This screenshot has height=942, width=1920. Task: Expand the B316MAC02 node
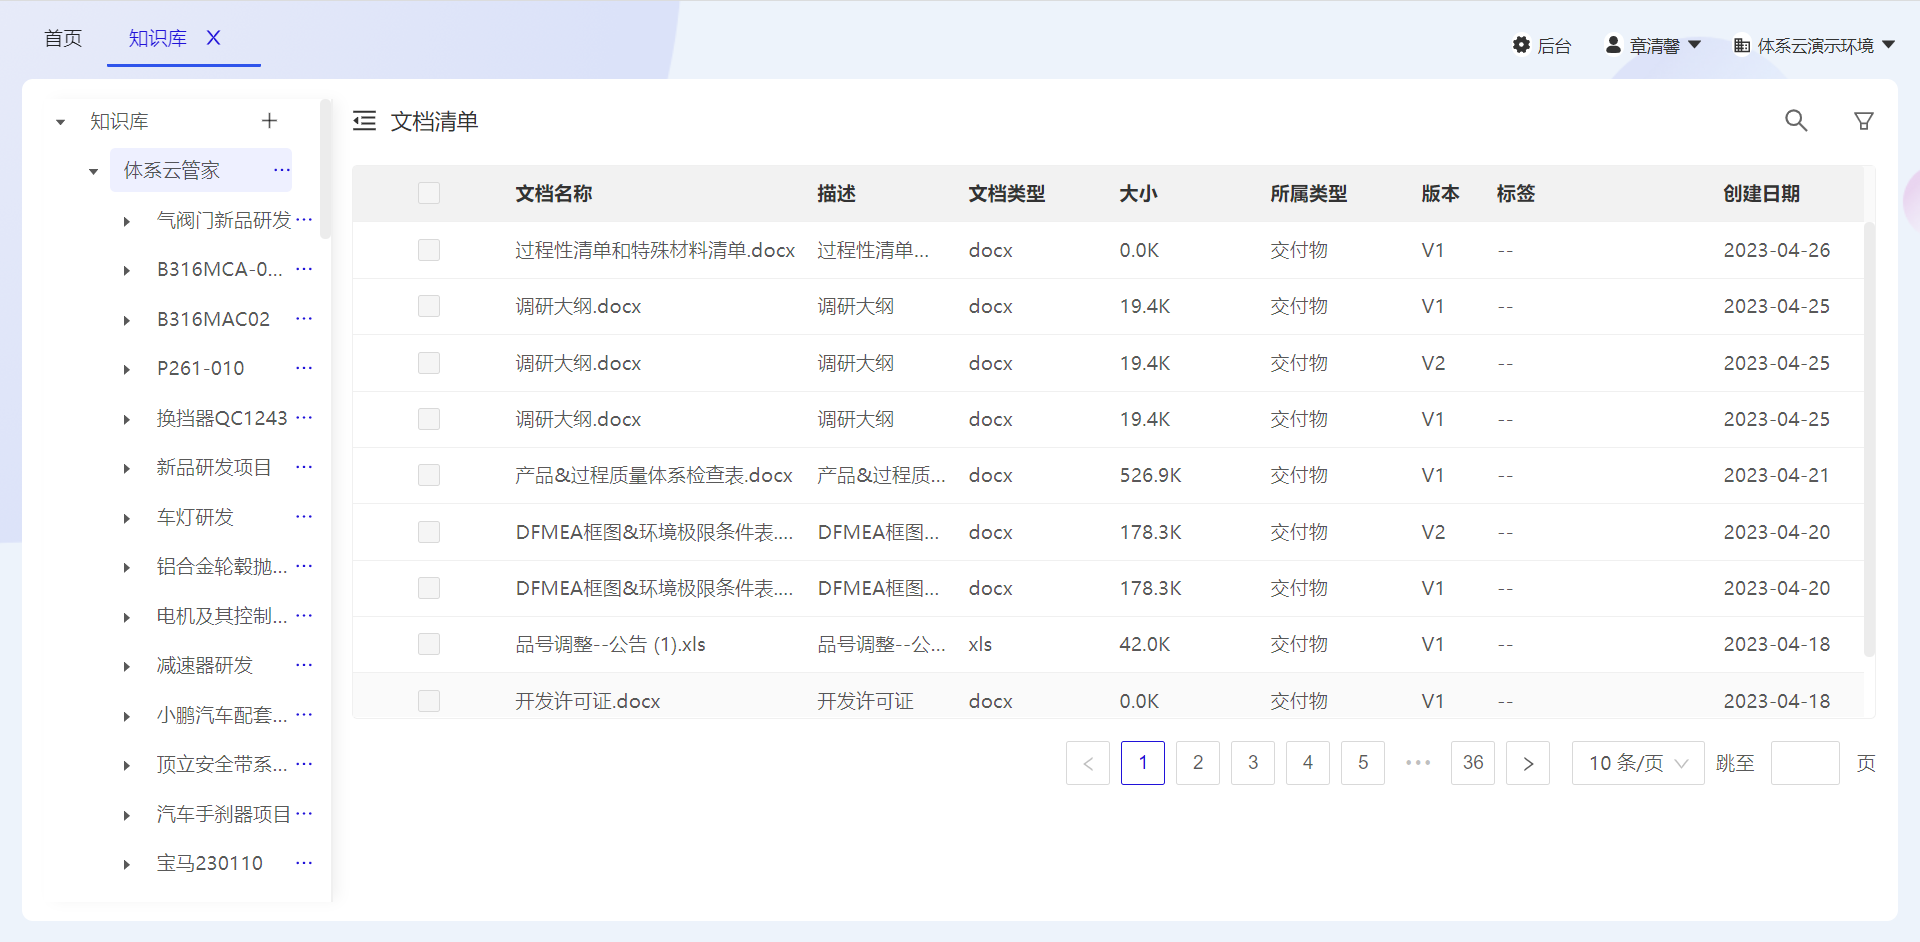coord(126,320)
